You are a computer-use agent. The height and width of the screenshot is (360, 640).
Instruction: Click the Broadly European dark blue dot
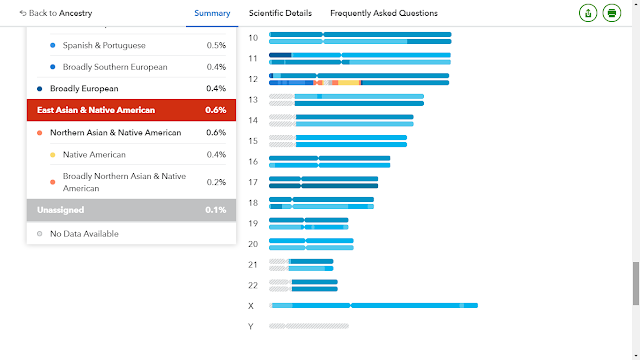pos(40,89)
